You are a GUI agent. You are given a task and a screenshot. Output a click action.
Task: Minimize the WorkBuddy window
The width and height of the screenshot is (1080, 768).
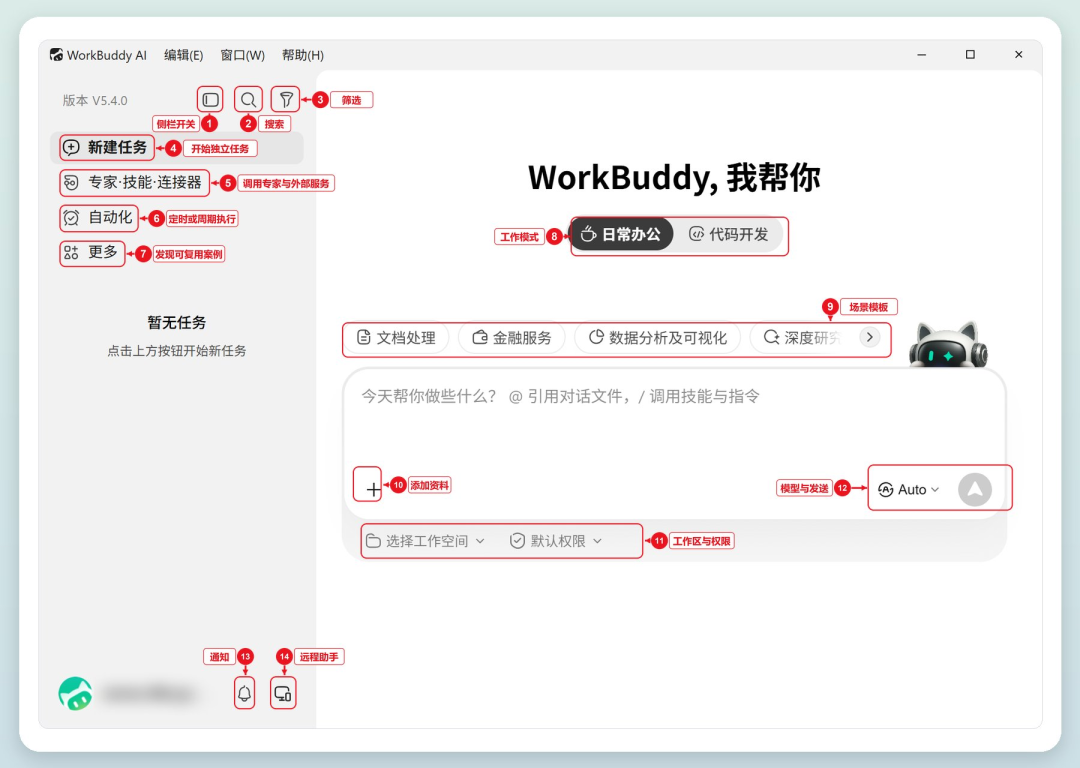click(x=922, y=54)
